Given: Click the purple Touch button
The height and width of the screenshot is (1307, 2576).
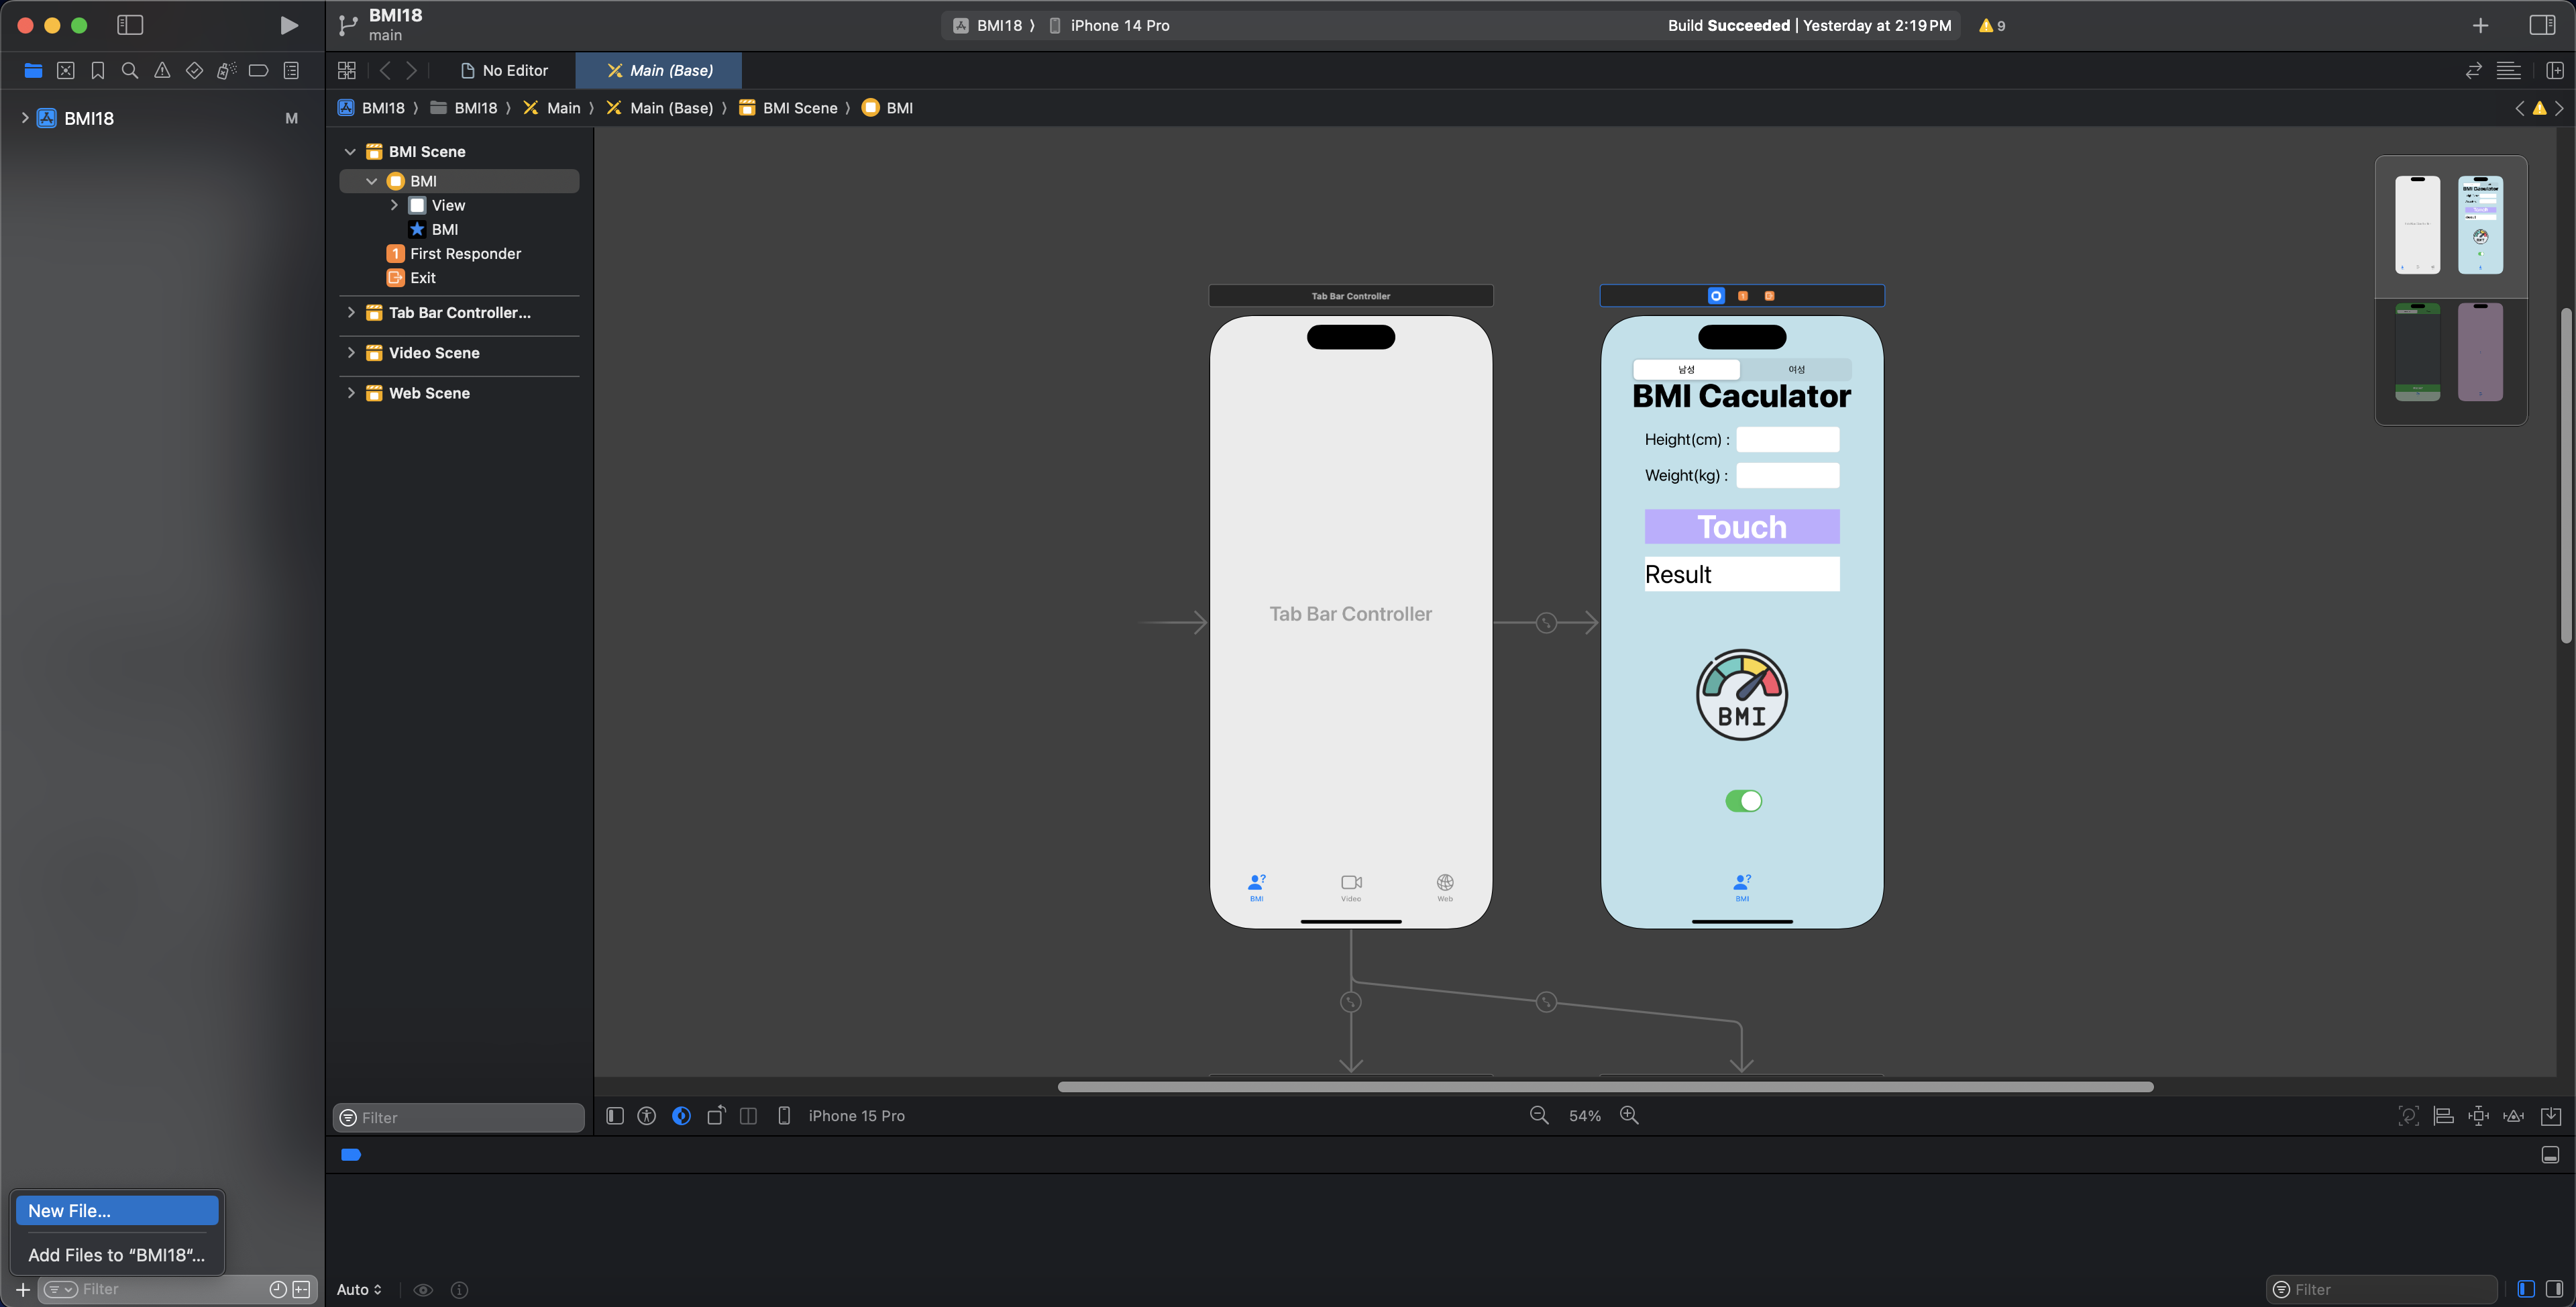Looking at the screenshot, I should [1741, 527].
